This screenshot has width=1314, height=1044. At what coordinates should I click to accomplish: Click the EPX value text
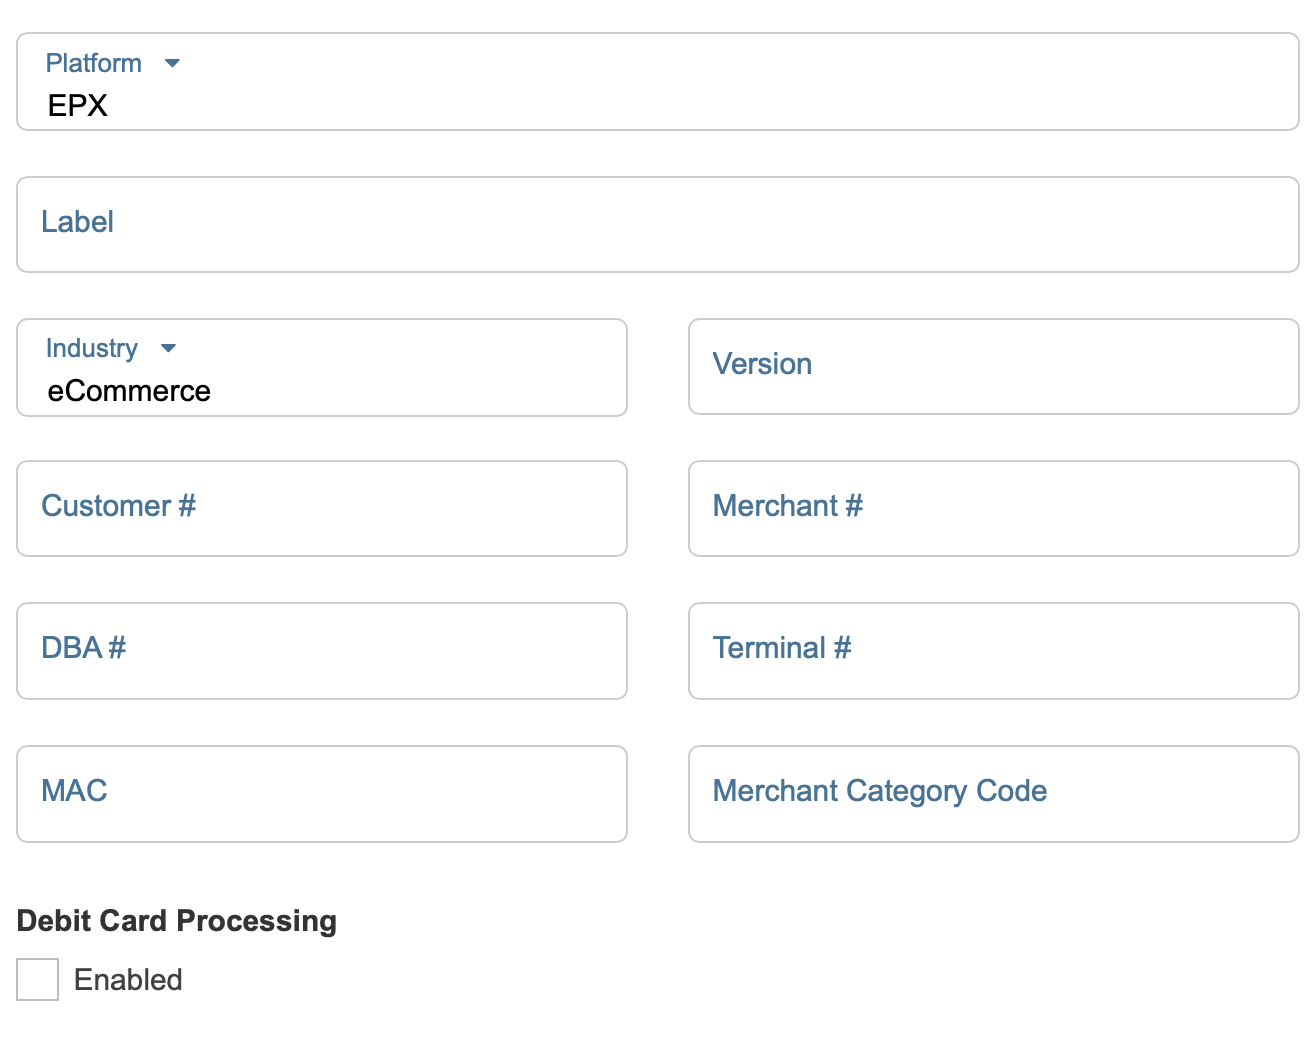tap(77, 106)
